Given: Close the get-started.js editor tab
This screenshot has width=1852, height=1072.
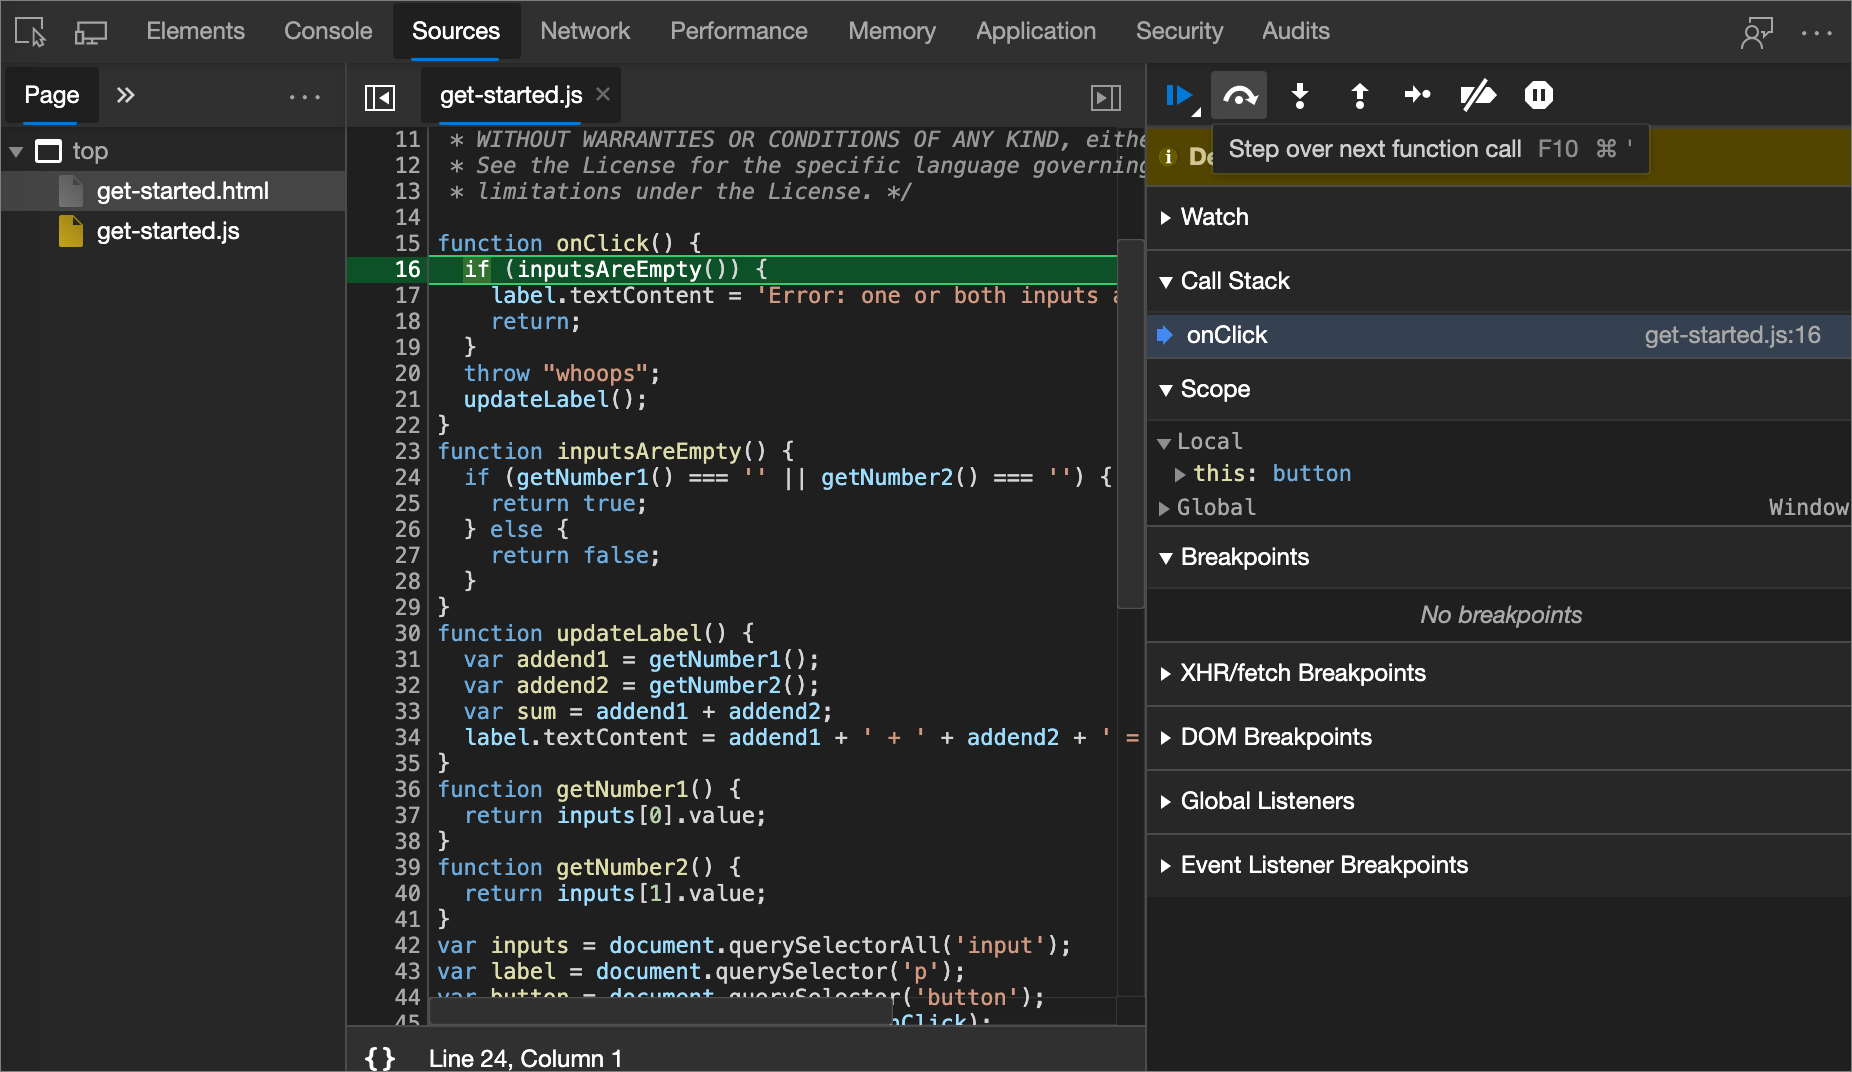Looking at the screenshot, I should click(x=603, y=94).
